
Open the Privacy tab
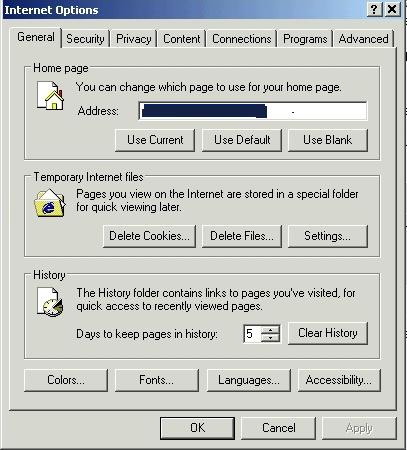pos(134,39)
